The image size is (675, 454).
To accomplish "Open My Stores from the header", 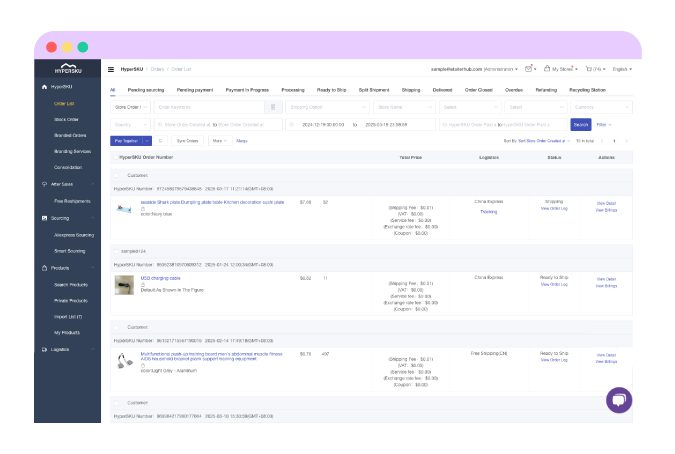I will (564, 69).
